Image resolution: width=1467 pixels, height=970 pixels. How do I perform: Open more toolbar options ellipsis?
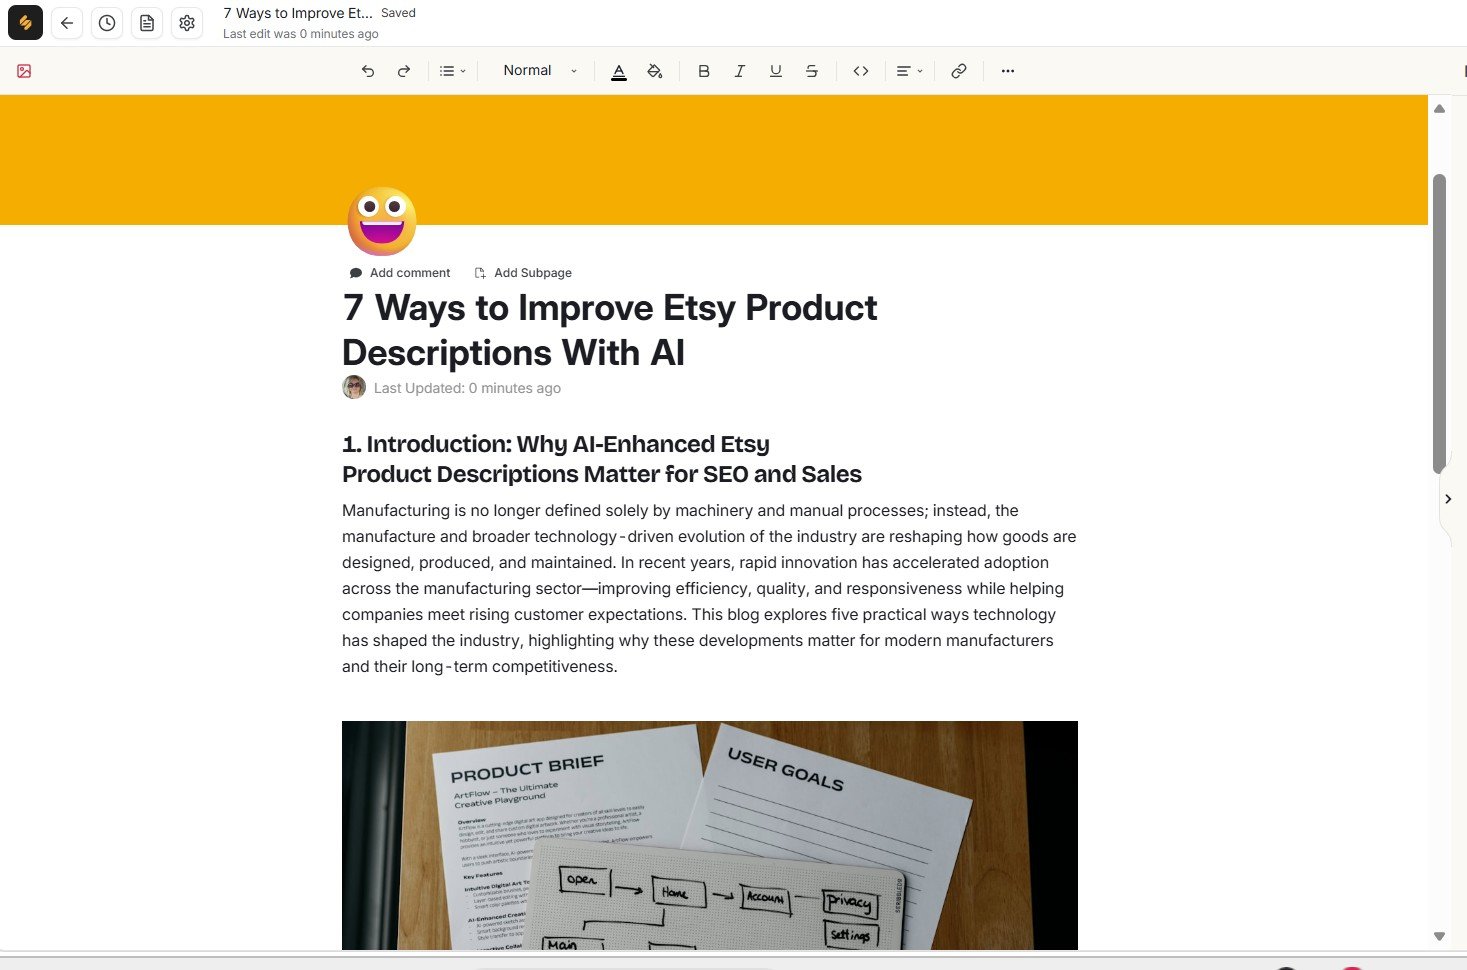coord(1008,71)
